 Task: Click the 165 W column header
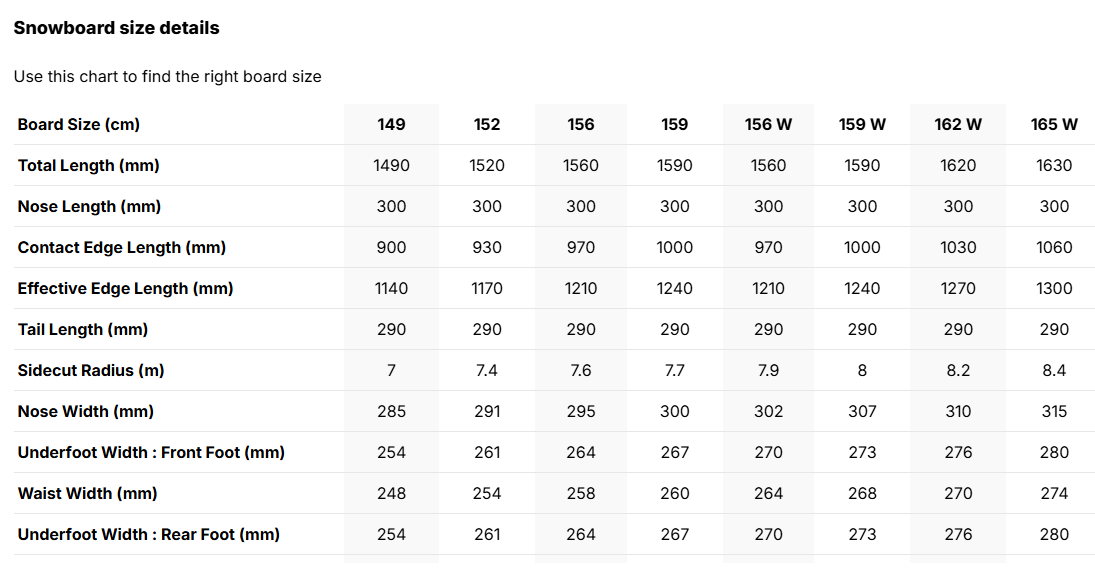pyautogui.click(x=1054, y=124)
